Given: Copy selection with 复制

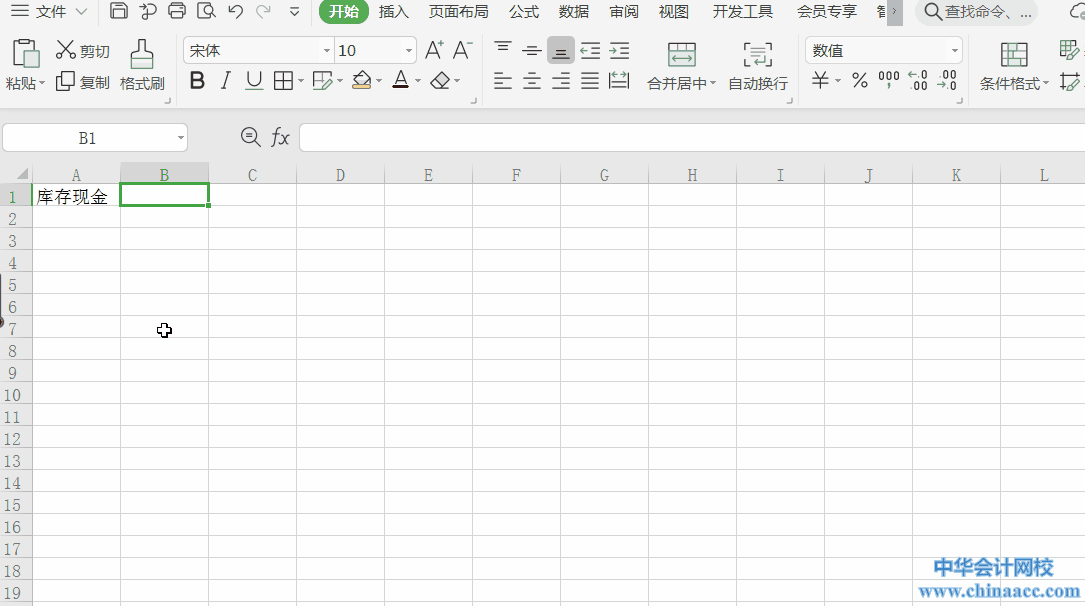Looking at the screenshot, I should coord(82,82).
